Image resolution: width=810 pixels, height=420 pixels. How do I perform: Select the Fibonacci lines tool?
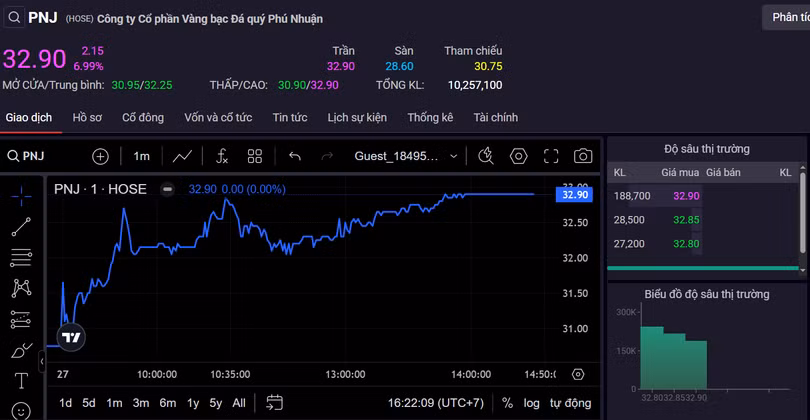pos(21,257)
